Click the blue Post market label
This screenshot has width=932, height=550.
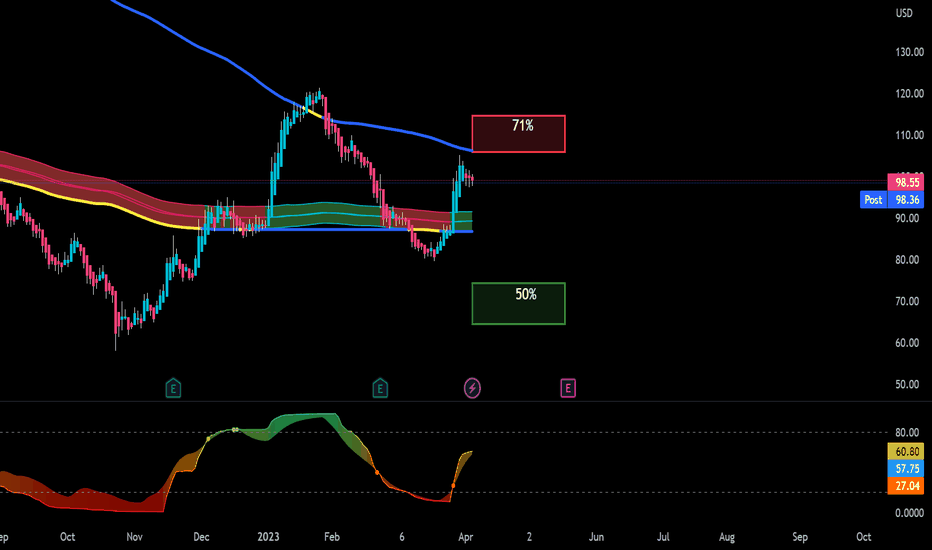coord(873,200)
